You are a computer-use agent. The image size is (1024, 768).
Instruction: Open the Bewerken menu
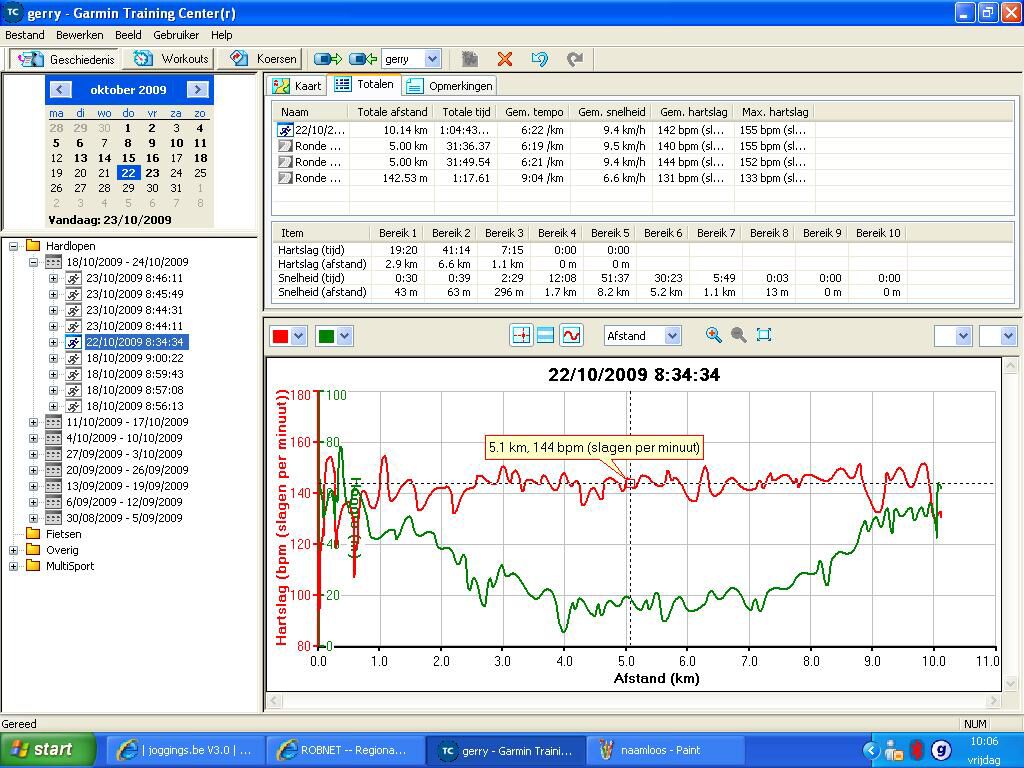[x=80, y=35]
